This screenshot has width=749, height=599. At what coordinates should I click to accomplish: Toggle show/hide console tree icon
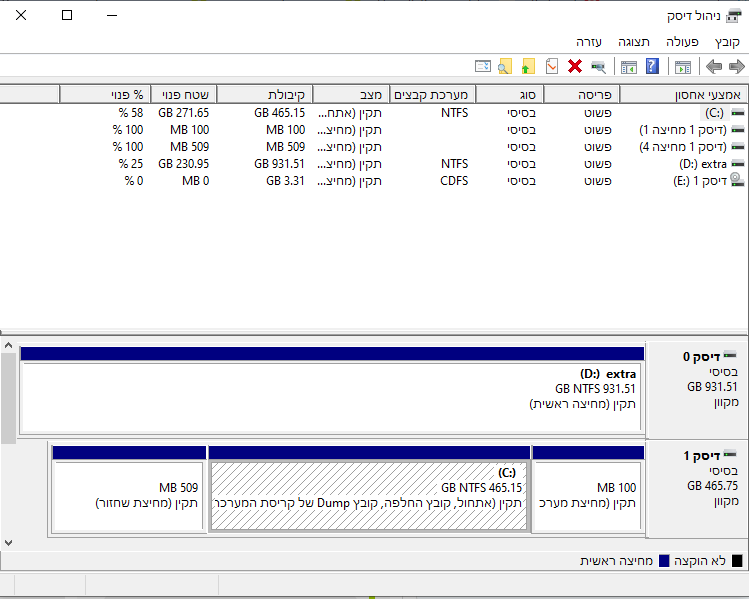[x=683, y=67]
